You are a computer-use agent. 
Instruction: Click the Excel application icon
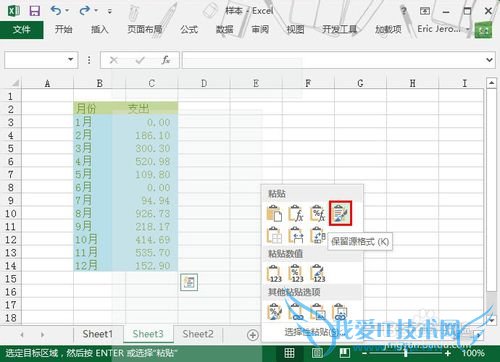[14, 11]
